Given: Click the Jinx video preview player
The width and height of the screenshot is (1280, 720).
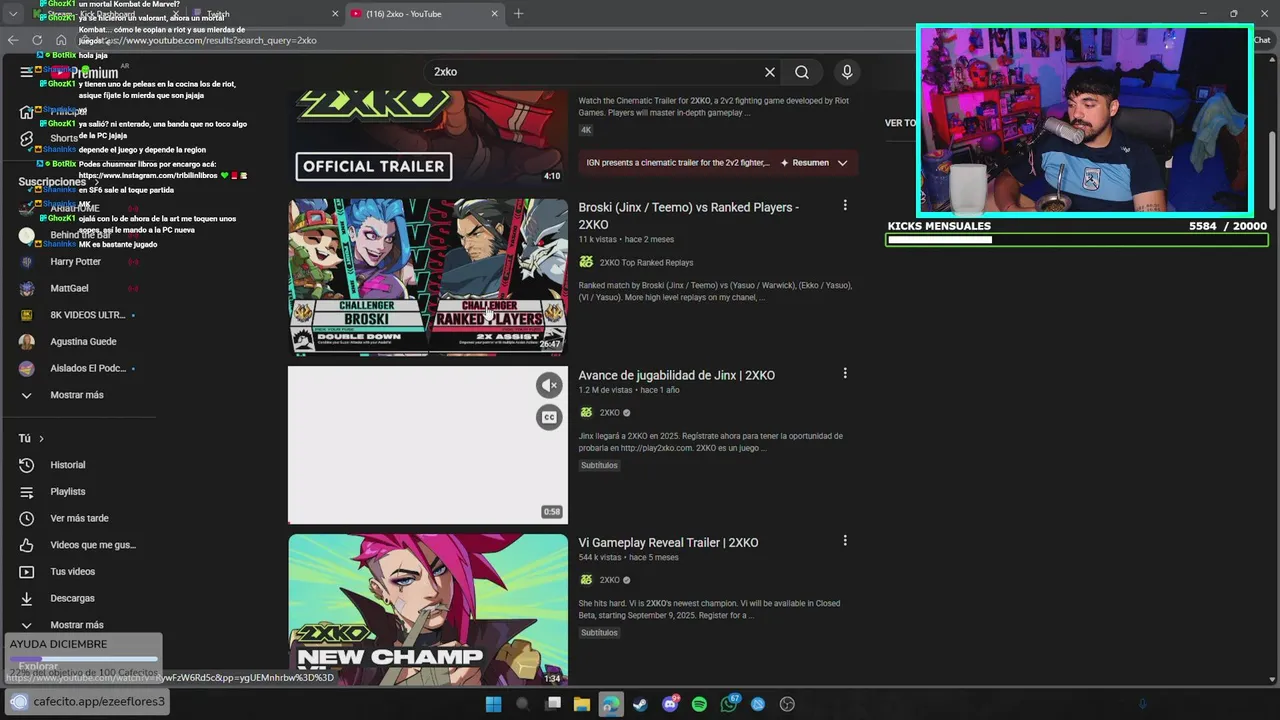Looking at the screenshot, I should (428, 444).
